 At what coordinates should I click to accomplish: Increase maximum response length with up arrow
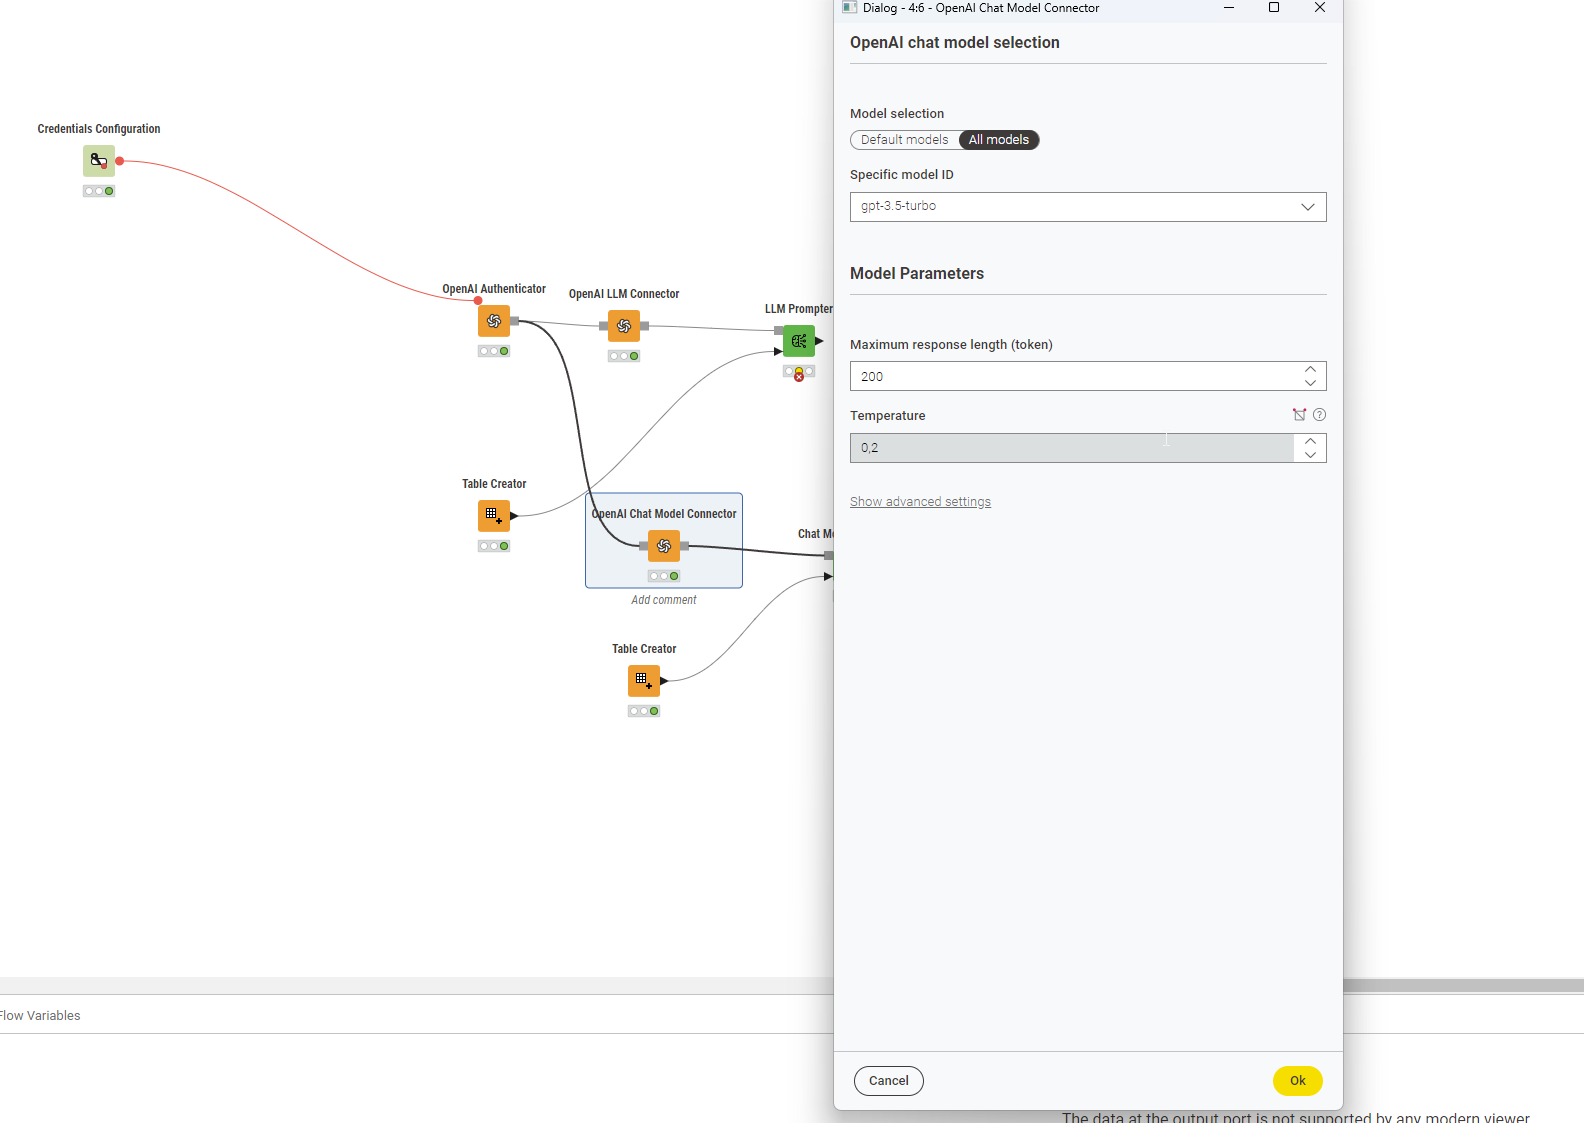tap(1310, 369)
